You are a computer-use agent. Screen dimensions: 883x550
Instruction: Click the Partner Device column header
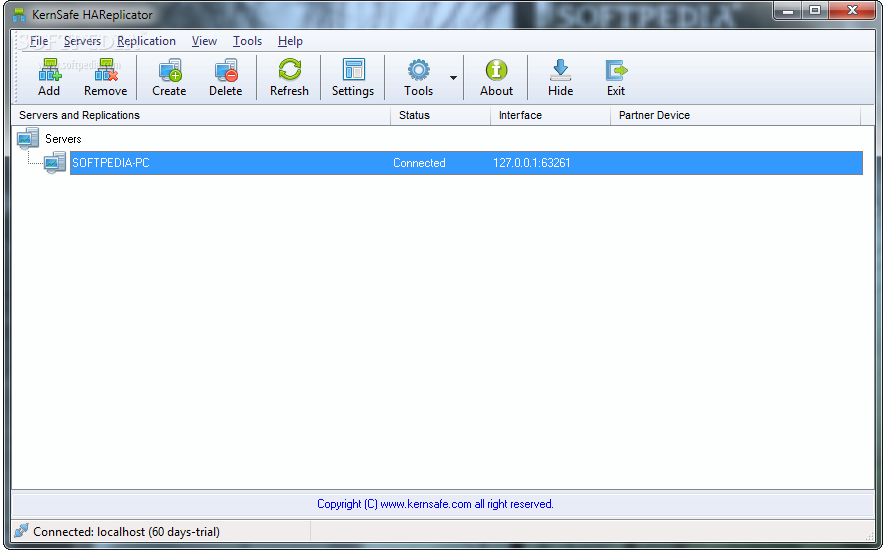click(735, 115)
